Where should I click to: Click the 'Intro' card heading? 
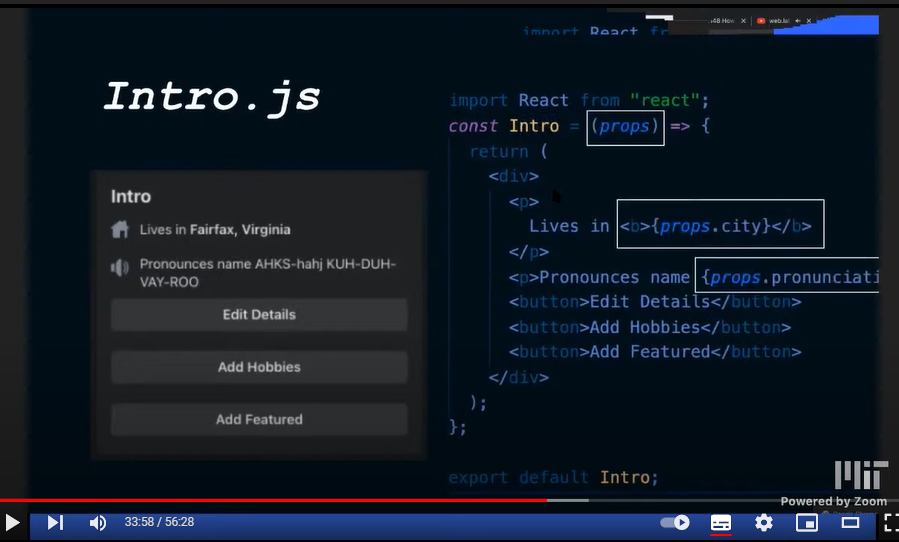131,197
